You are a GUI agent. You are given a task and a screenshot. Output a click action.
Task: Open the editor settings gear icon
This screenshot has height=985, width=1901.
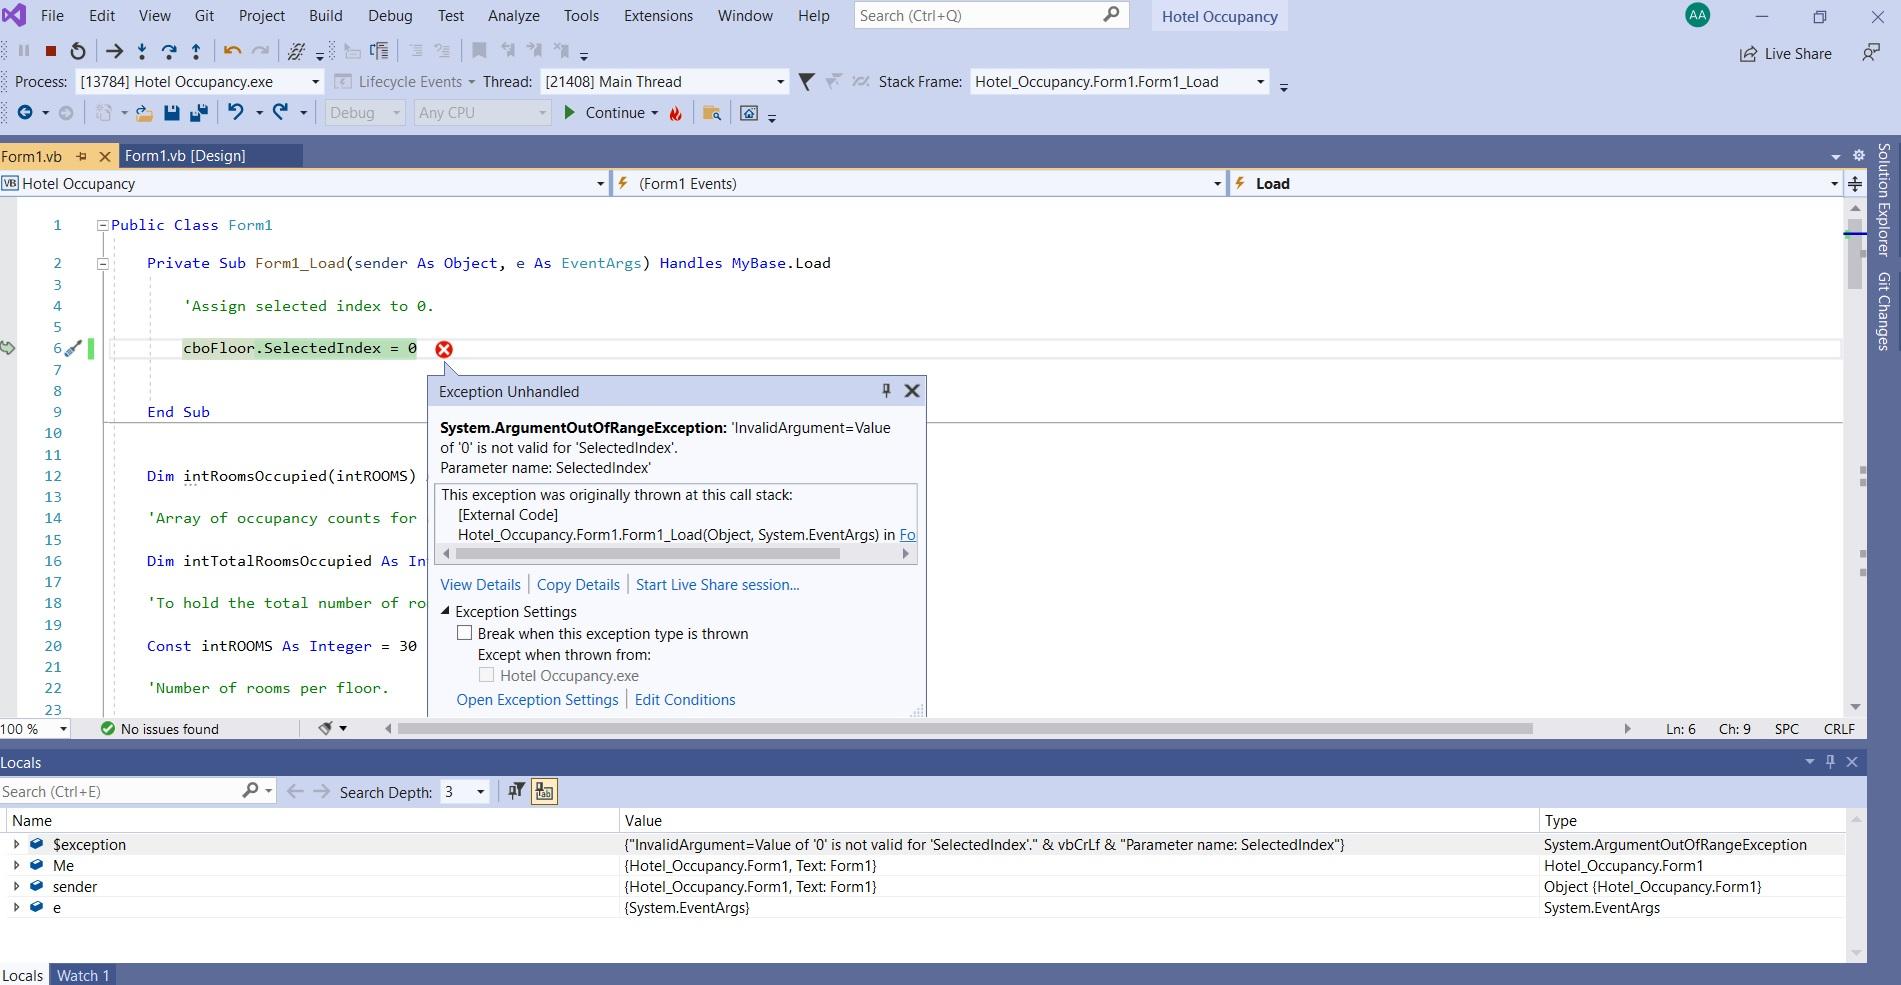(x=1859, y=155)
